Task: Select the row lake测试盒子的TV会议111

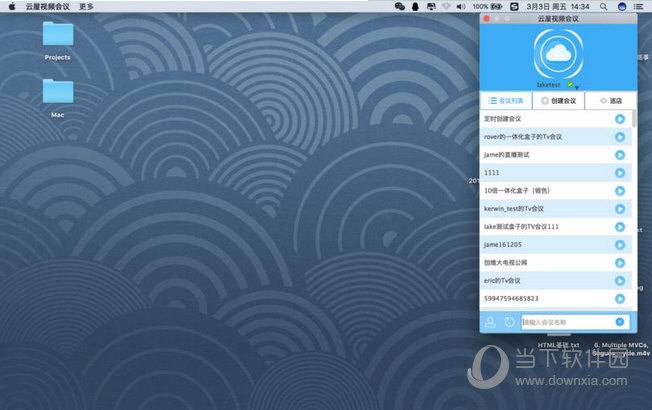Action: pos(556,227)
